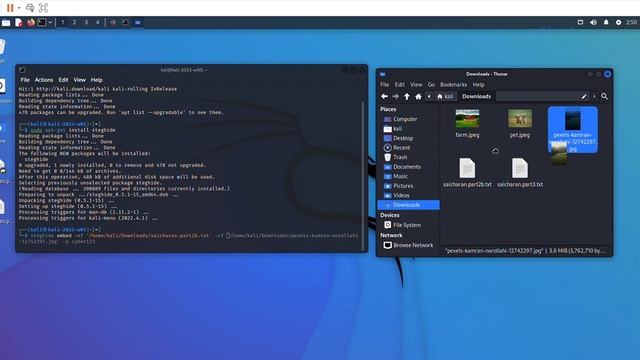The image size is (640, 360).
Task: Select kali home in Places sidebar
Action: [x=409, y=129]
